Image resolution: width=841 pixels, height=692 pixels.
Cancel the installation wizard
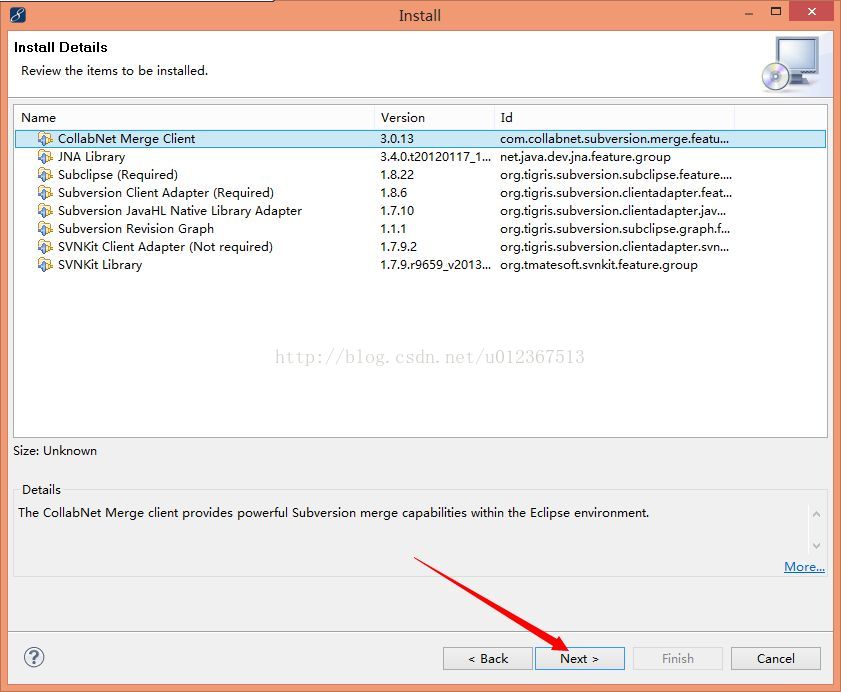coord(776,658)
